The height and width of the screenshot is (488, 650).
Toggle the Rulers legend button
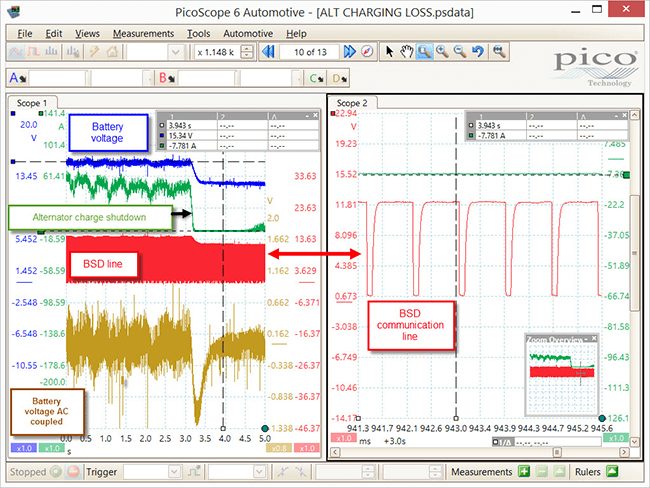612,472
